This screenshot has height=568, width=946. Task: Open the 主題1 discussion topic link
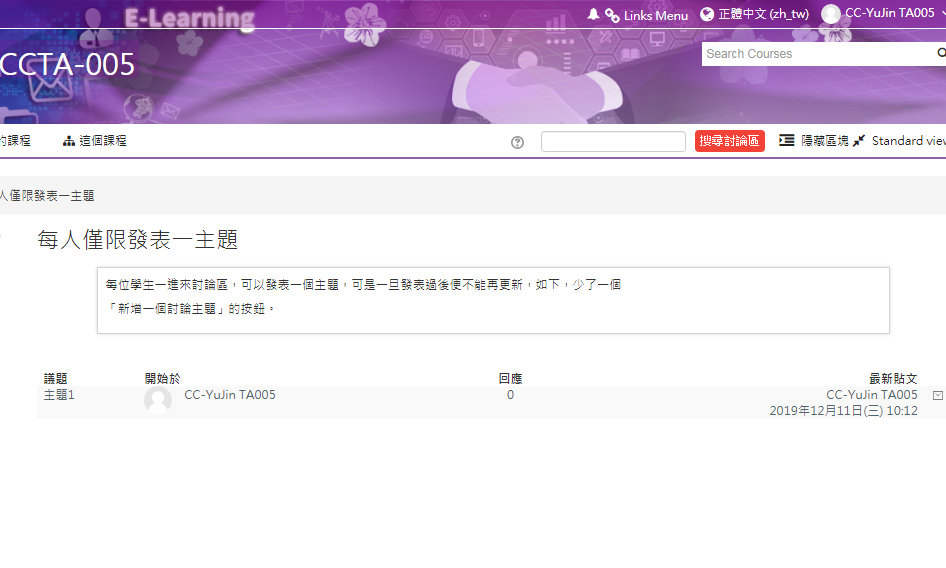(x=59, y=395)
